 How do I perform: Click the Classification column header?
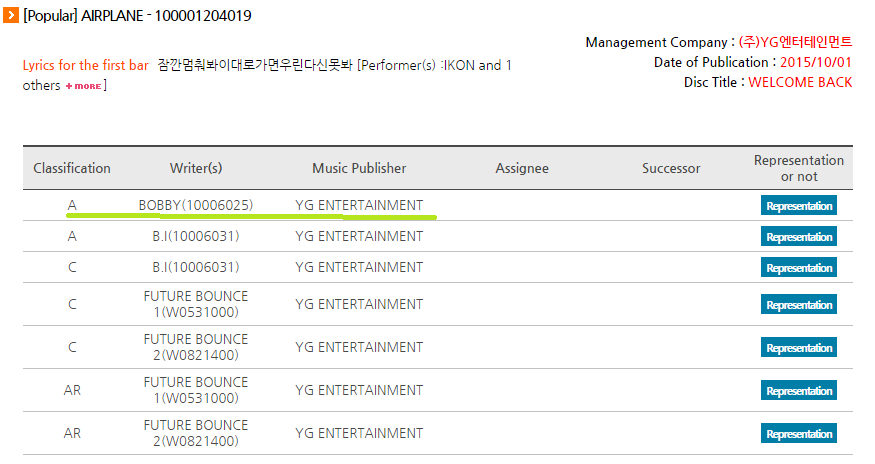(x=72, y=168)
